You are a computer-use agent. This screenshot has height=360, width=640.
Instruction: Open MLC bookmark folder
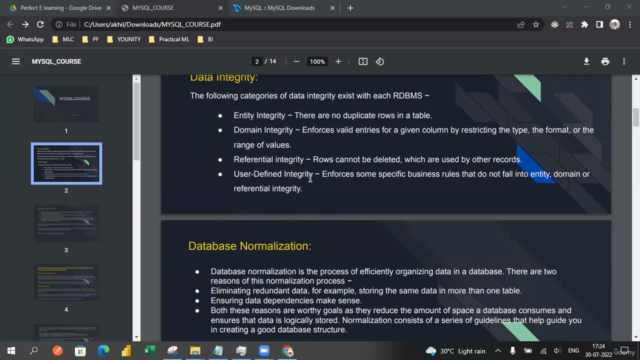[x=63, y=39]
